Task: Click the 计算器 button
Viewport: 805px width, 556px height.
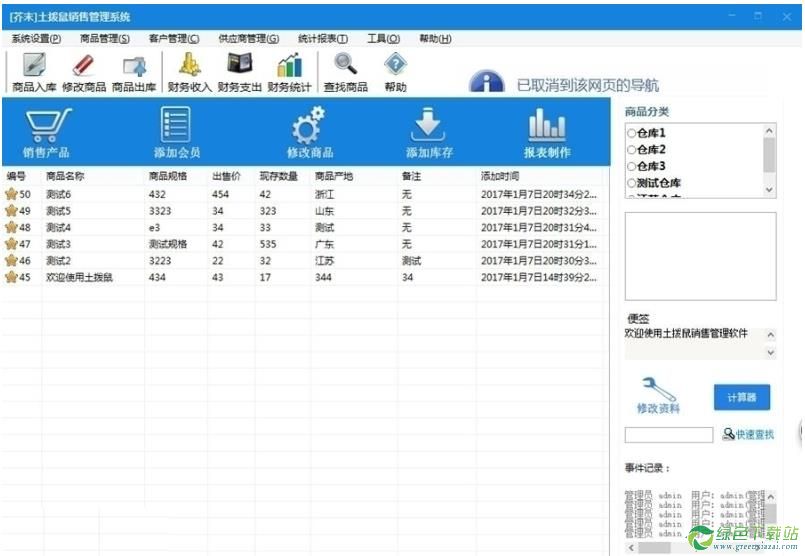Action: coord(741,397)
